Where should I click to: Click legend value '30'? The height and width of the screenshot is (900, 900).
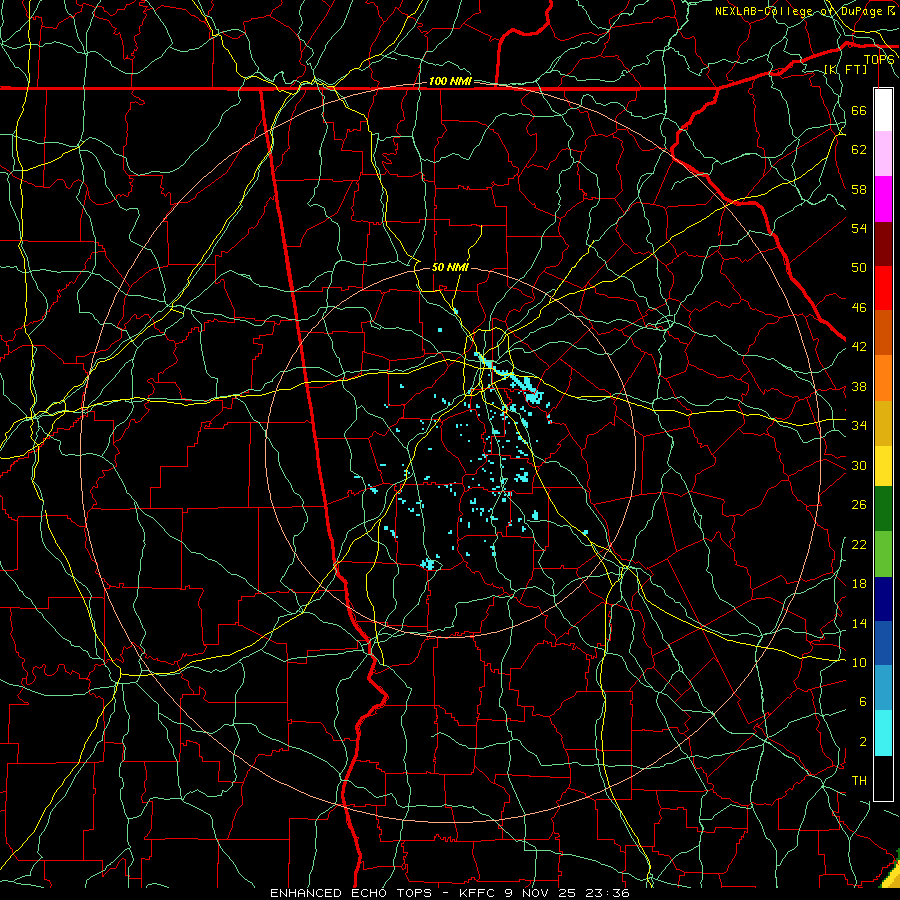click(859, 465)
